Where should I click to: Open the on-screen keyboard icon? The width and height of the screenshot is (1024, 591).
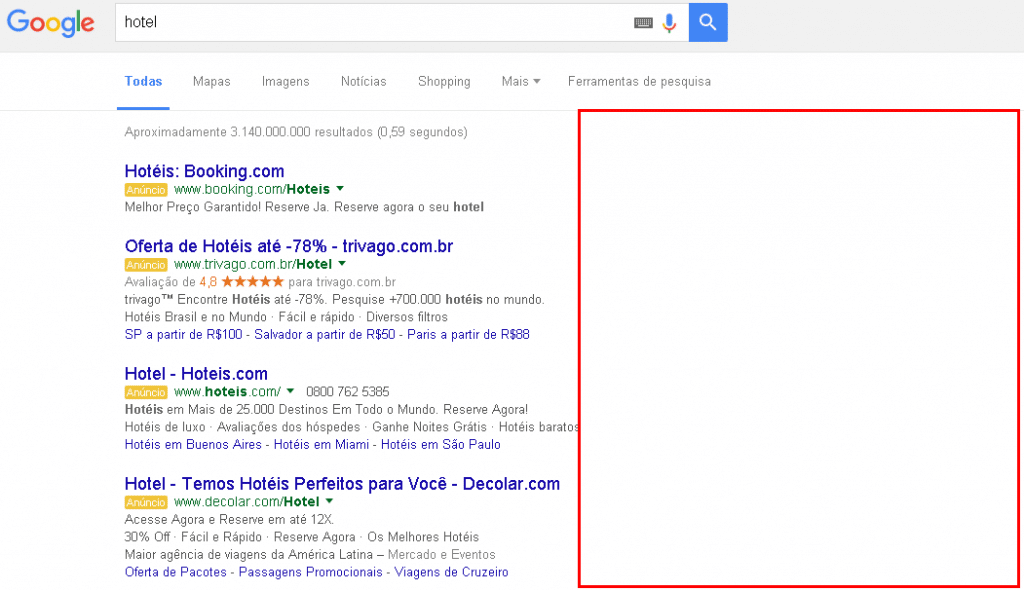click(643, 23)
